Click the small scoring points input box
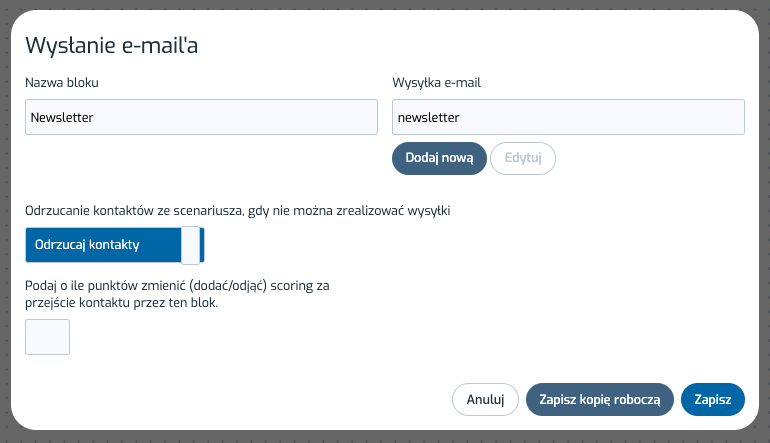This screenshot has width=770, height=443. (x=47, y=337)
